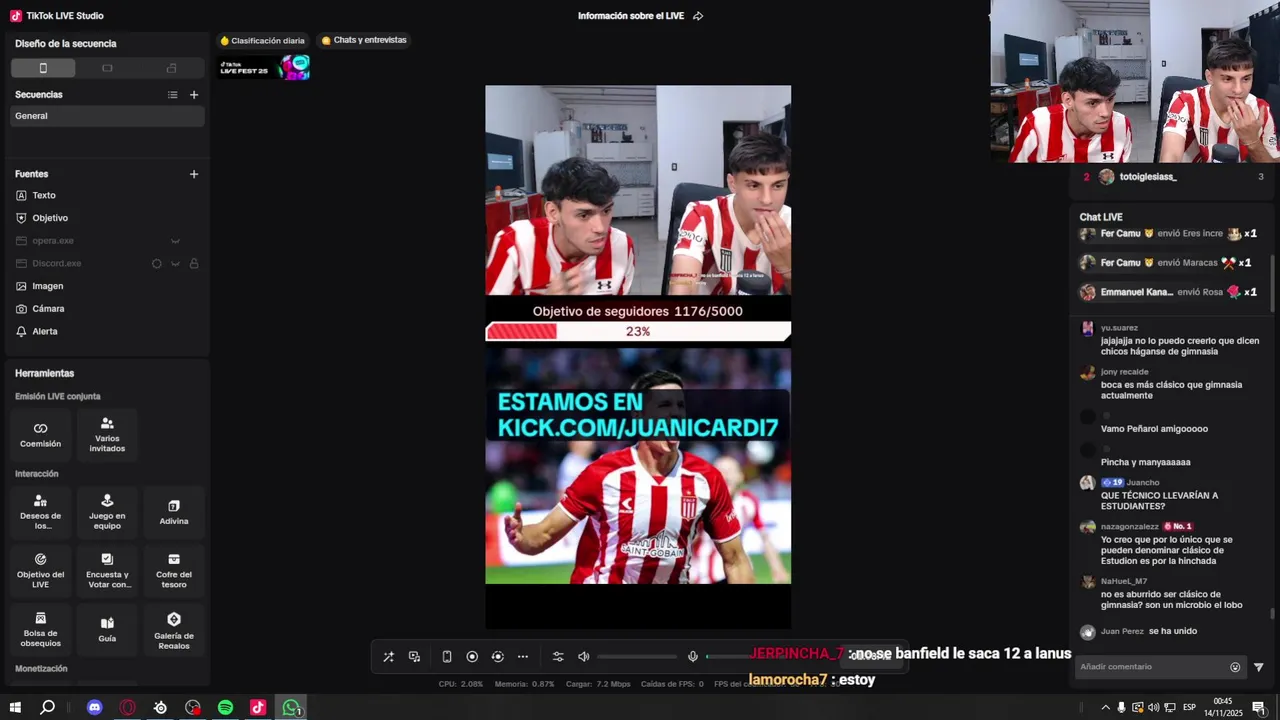Open the audio mixer settings icon
The height and width of the screenshot is (720, 1280).
click(x=558, y=657)
